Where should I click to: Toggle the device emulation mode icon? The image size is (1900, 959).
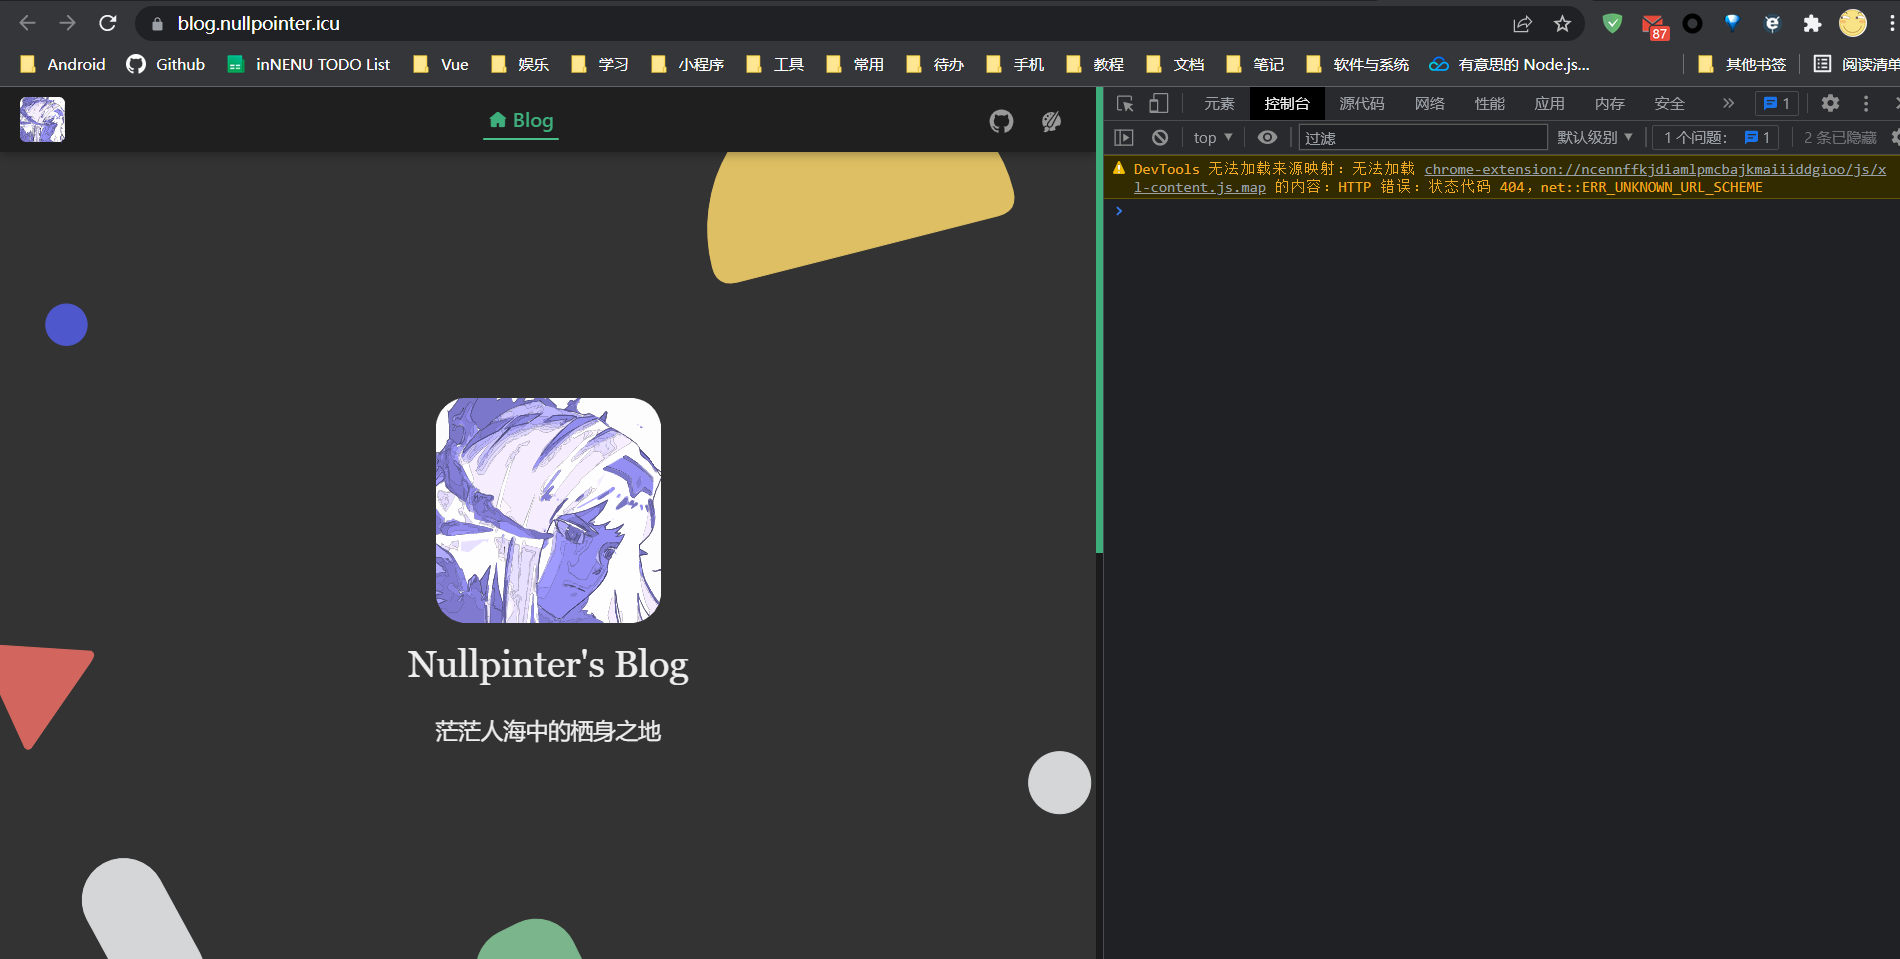1158,103
